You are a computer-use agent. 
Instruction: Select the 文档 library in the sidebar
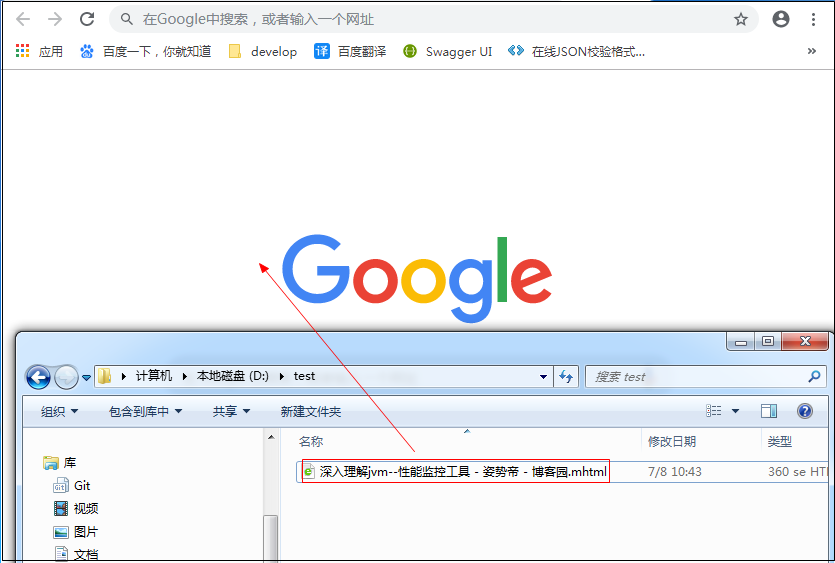[x=76, y=554]
